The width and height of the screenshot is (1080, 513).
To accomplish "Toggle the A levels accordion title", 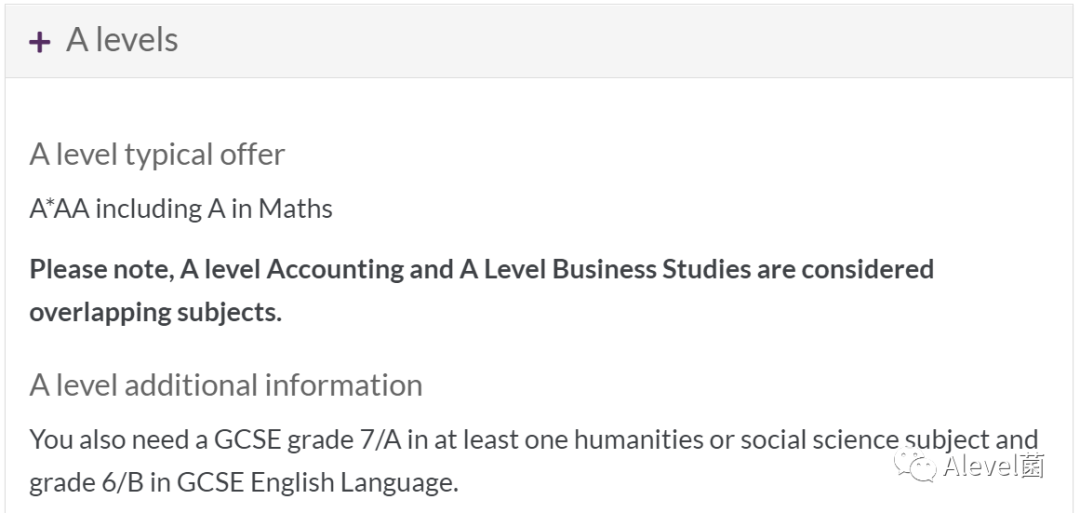I will point(122,40).
